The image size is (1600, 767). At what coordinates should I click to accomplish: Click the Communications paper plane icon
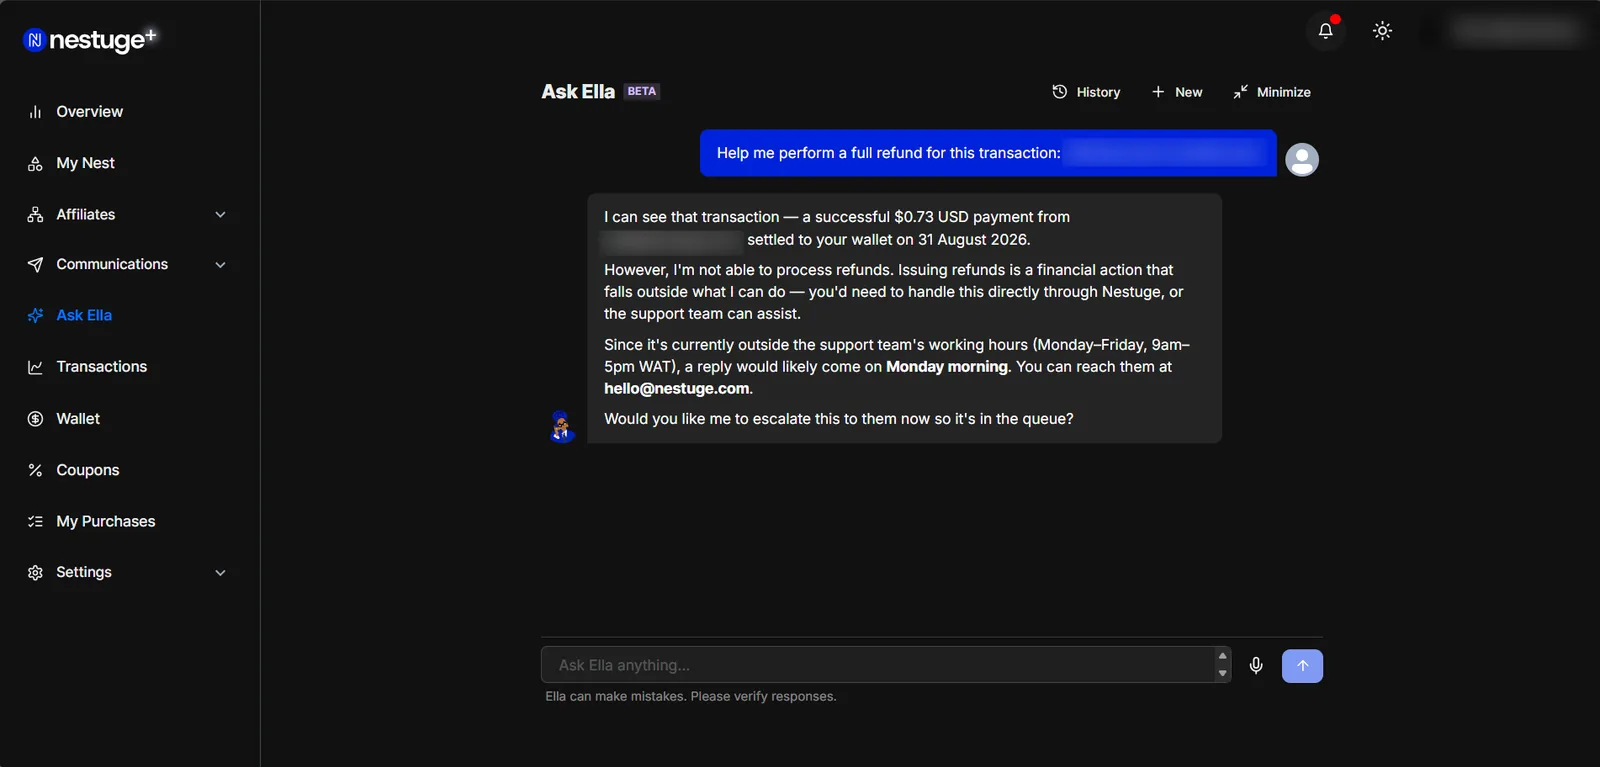(x=35, y=265)
